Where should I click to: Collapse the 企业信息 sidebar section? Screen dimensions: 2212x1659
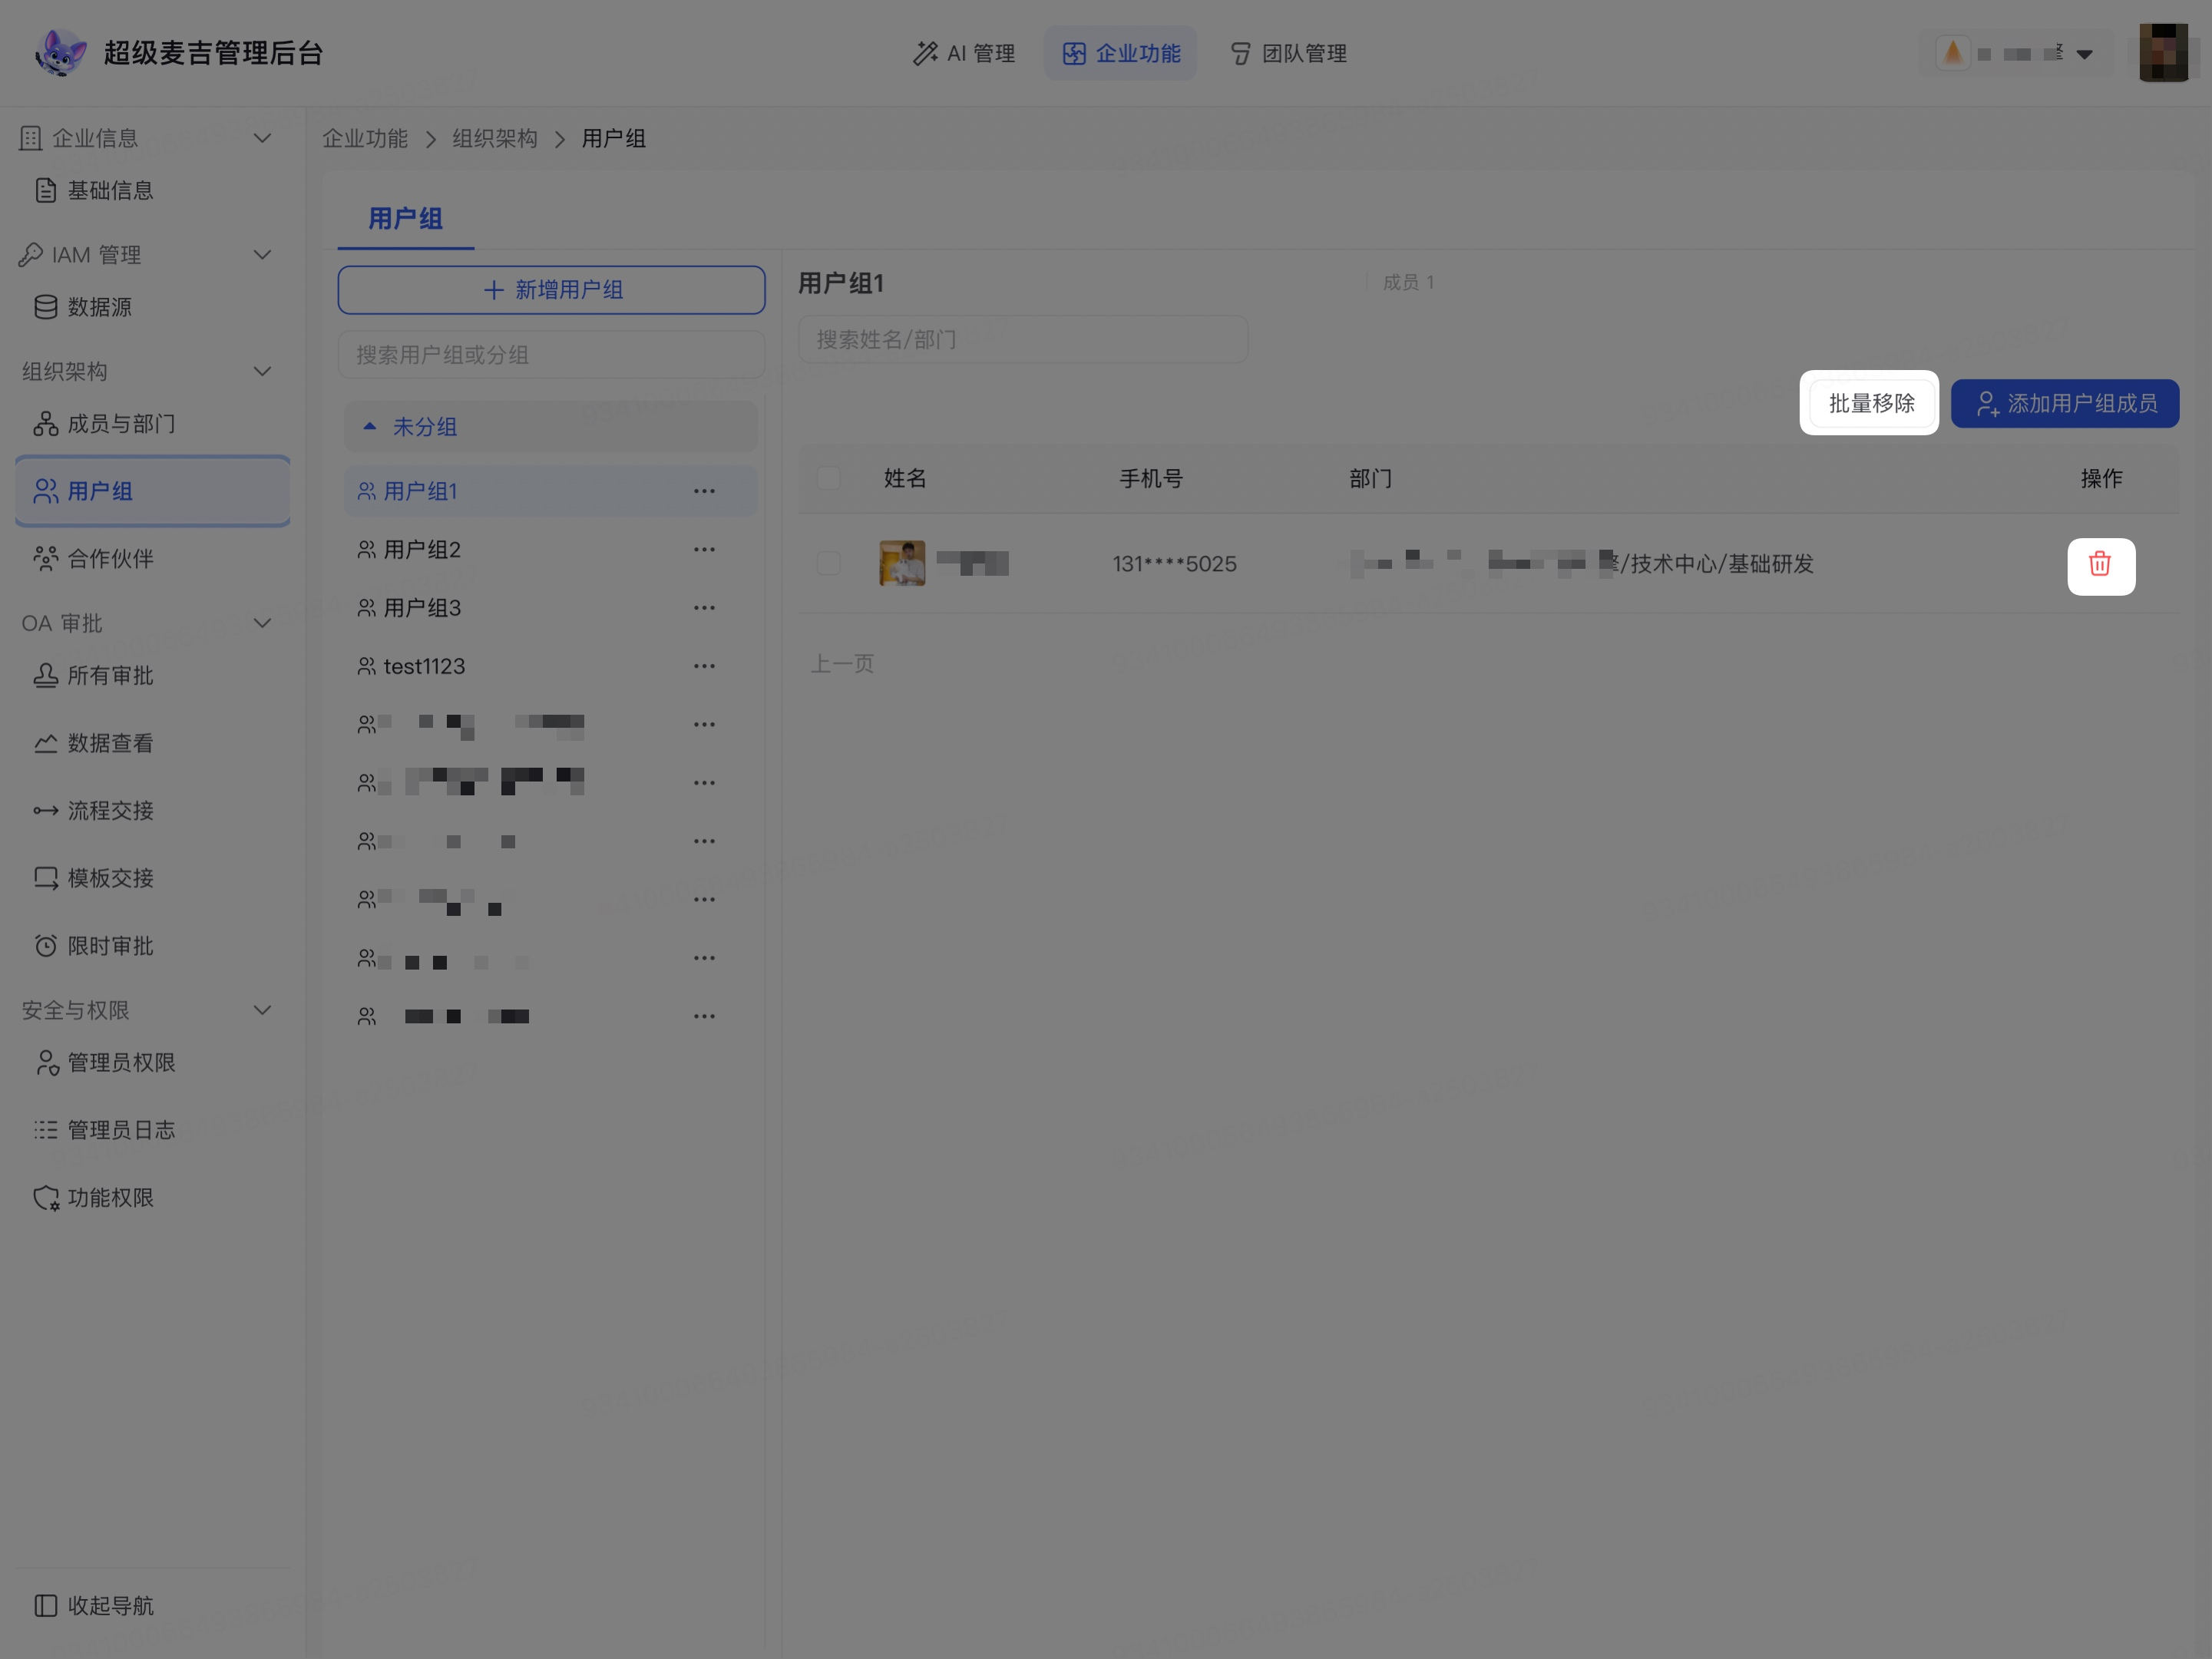tap(262, 138)
